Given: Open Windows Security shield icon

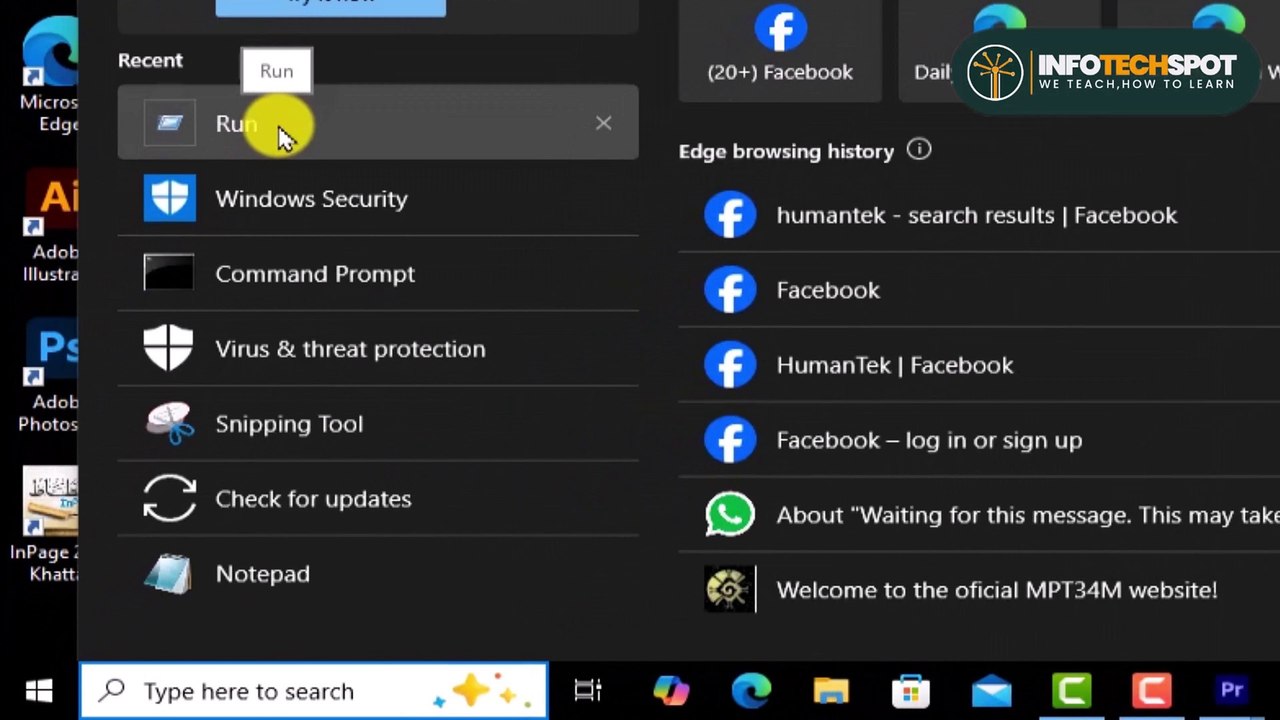Looking at the screenshot, I should pos(169,198).
